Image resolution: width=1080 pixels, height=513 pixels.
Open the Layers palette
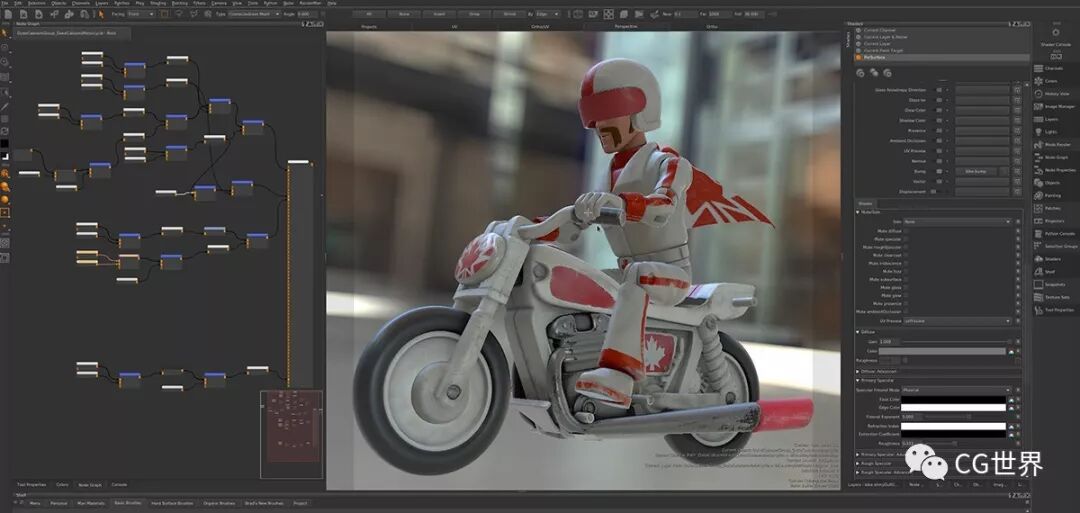coord(1048,119)
